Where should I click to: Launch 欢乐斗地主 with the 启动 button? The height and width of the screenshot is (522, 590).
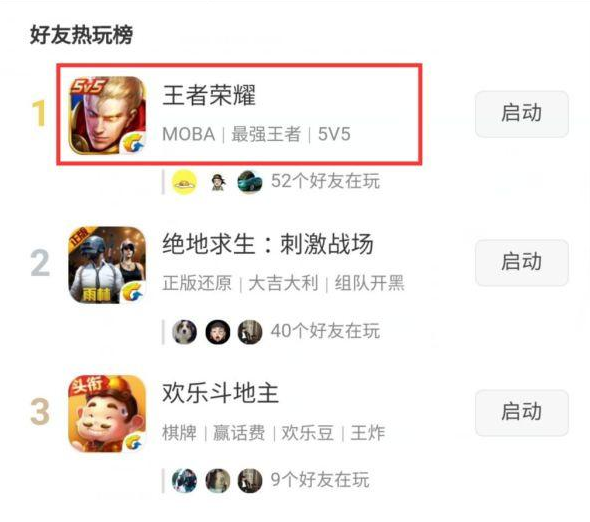(x=522, y=412)
